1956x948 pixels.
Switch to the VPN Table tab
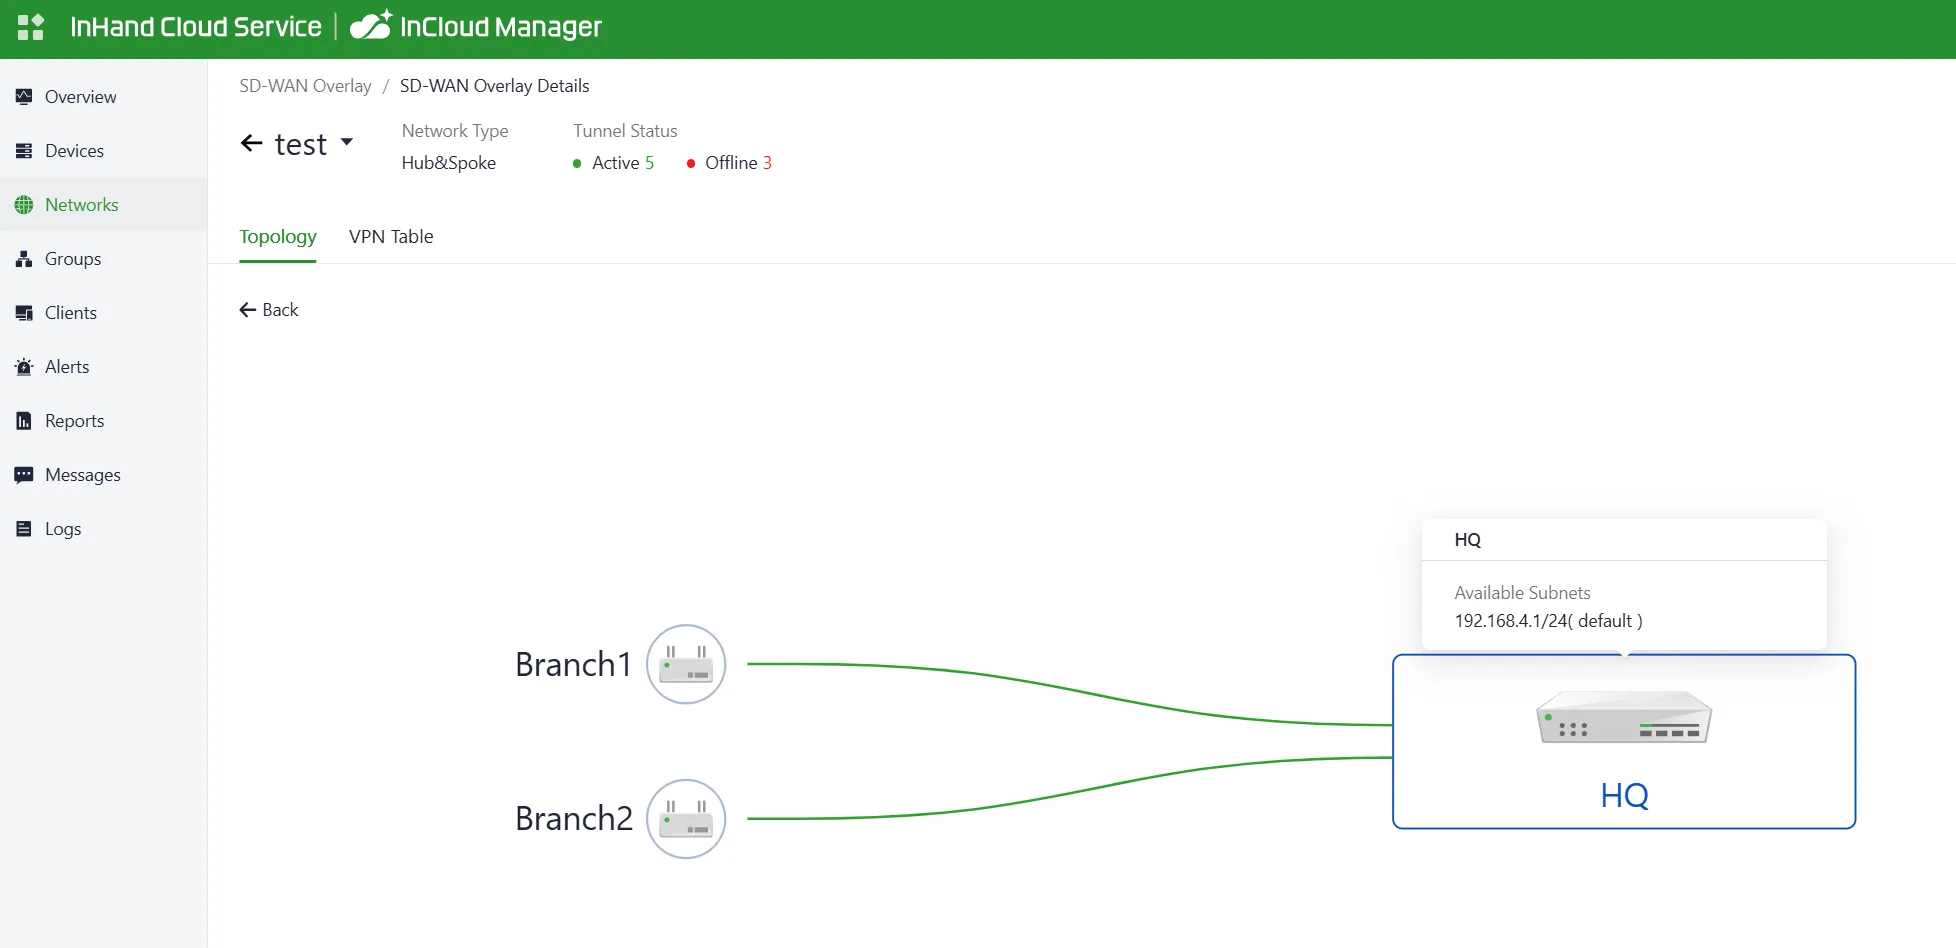[x=391, y=237]
